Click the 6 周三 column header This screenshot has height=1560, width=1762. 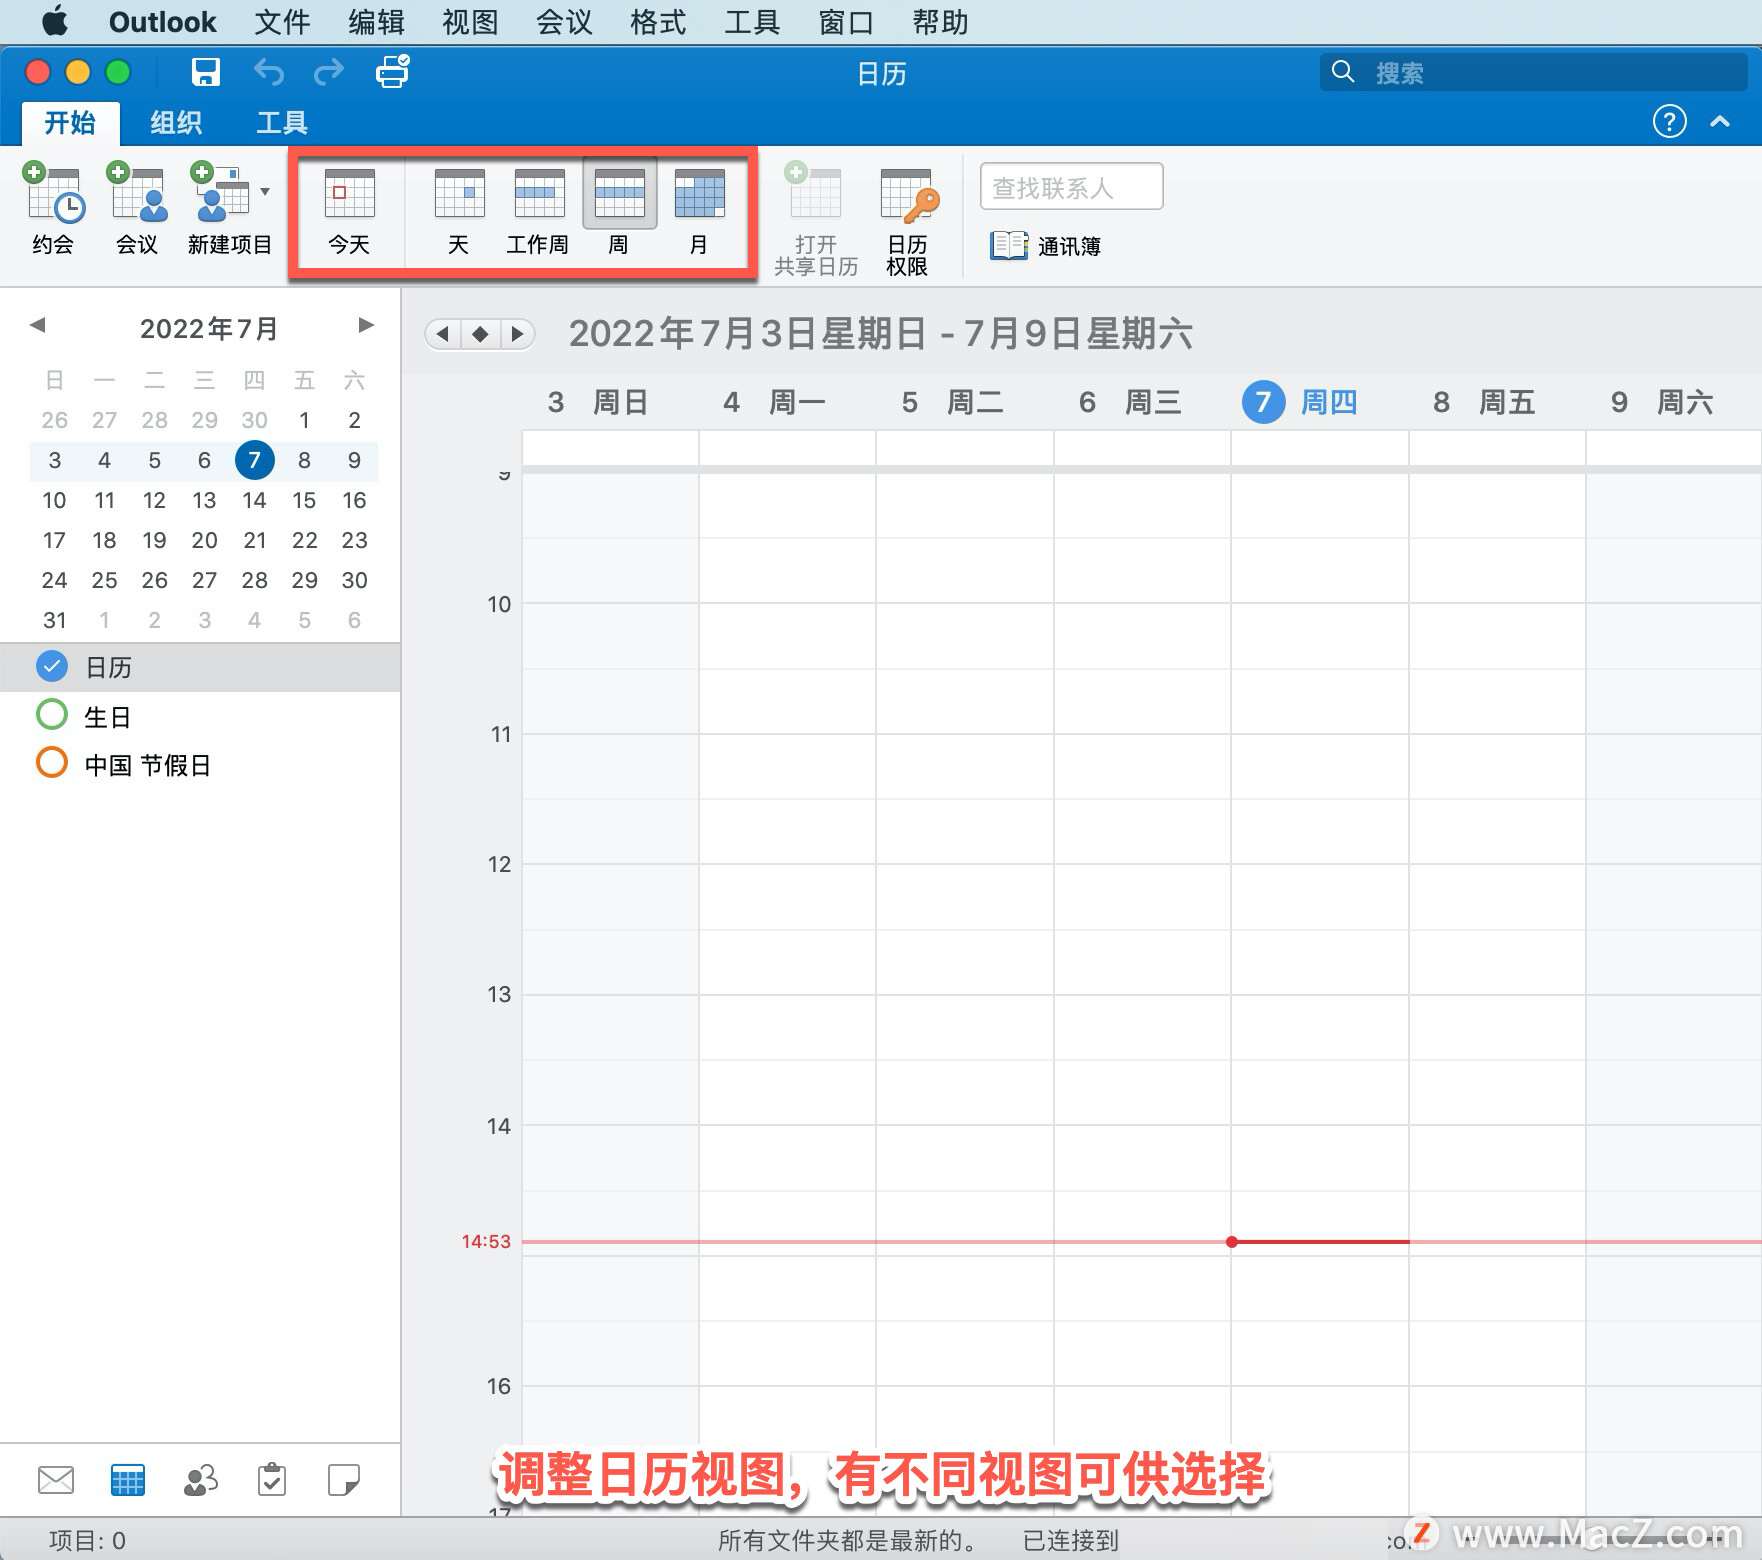[1130, 402]
